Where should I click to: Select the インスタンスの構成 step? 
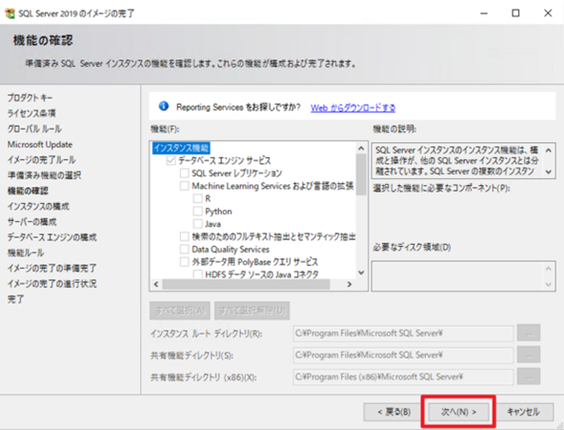38,206
